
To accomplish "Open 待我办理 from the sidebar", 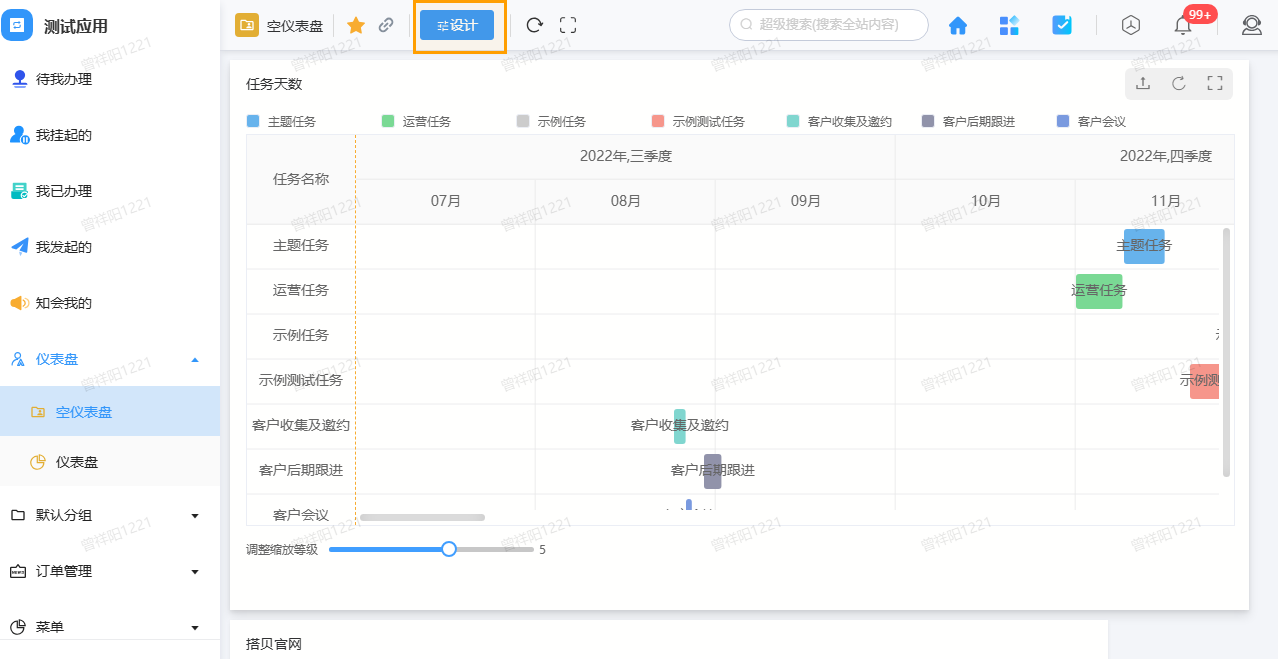I will (65, 79).
